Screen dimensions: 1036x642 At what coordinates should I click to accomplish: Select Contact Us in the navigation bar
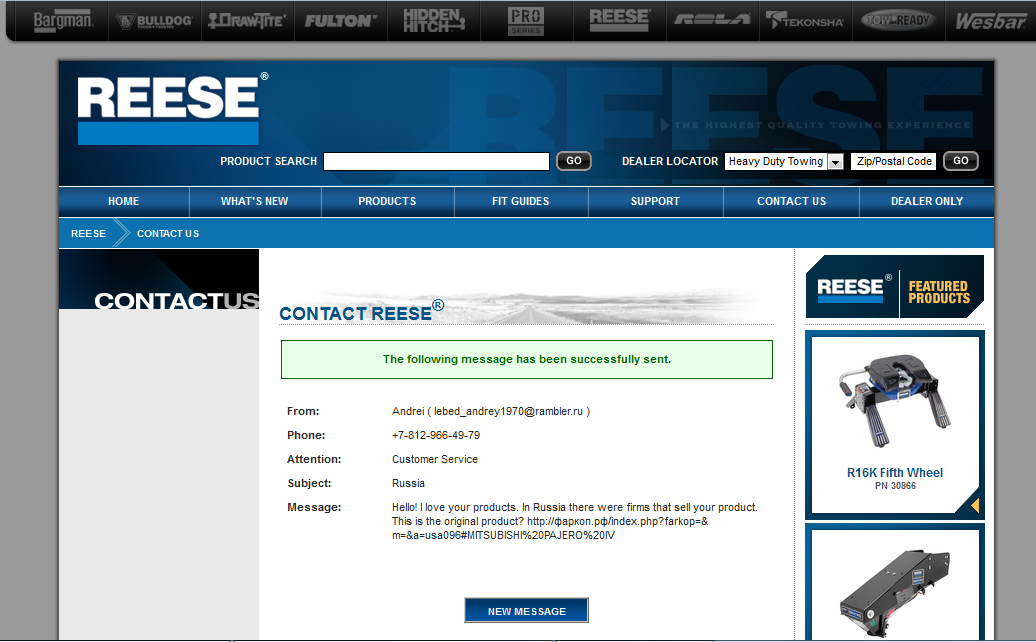click(792, 201)
